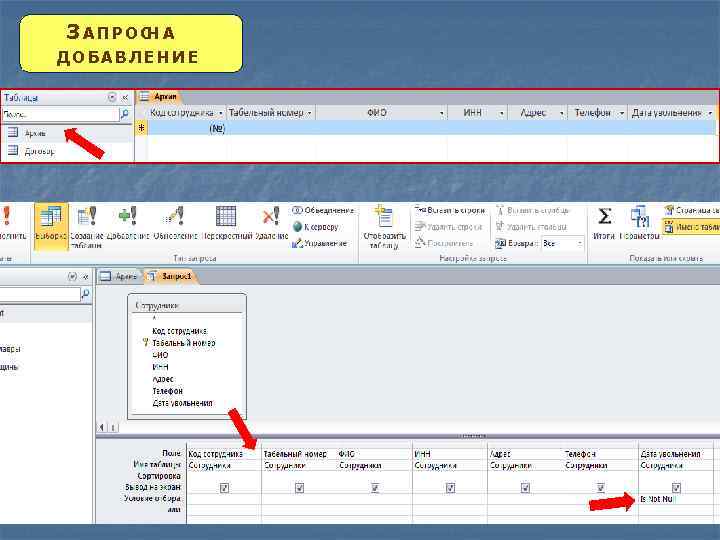The width and height of the screenshot is (720, 540).
Task: Click the Поле cell containing ИНН
Action: pos(450,454)
